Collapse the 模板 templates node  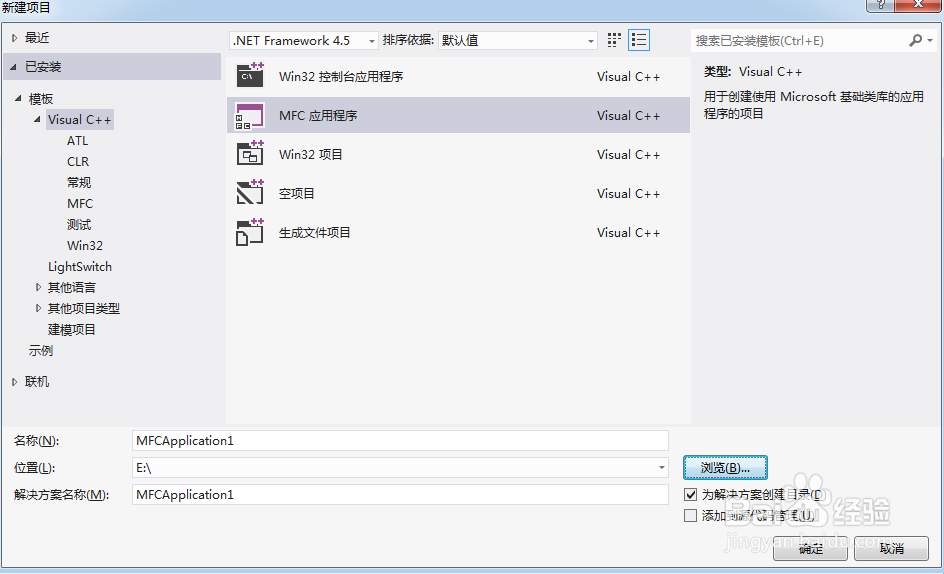coord(19,98)
